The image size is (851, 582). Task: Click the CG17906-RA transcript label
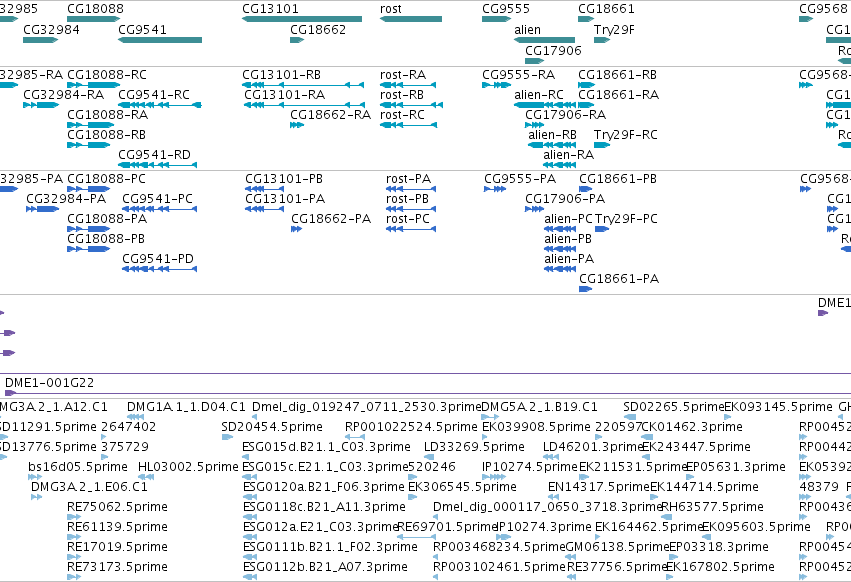tap(565, 115)
